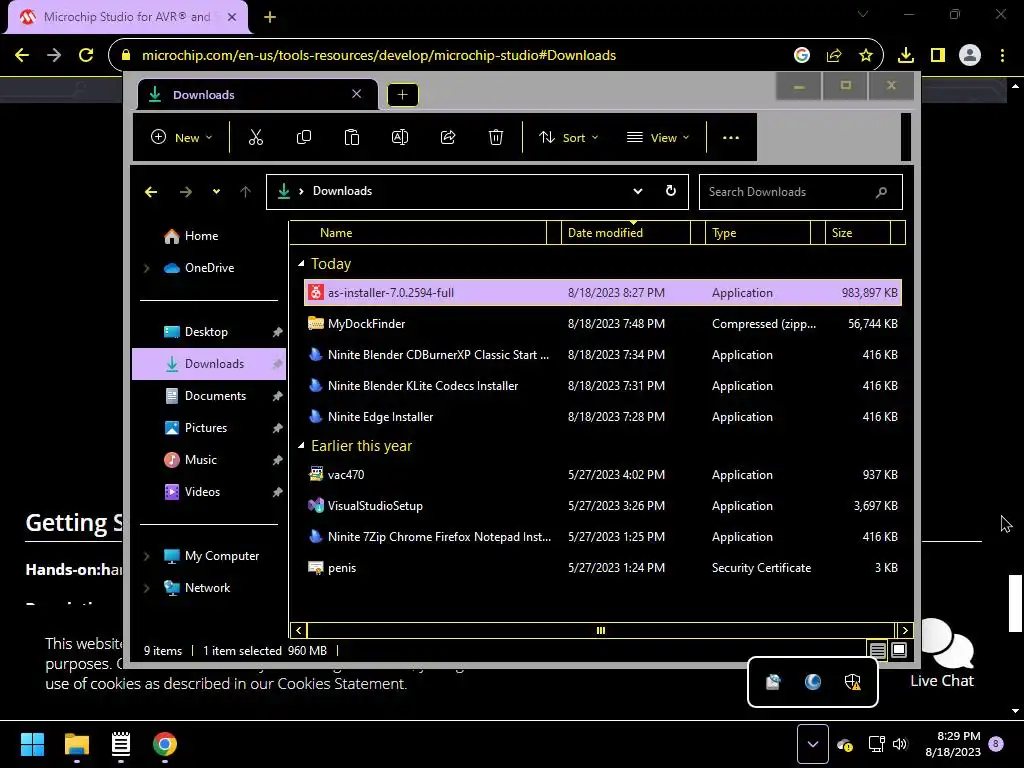Expand OneDrive in navigation pane
Image resolution: width=1024 pixels, height=768 pixels.
pos(146,268)
